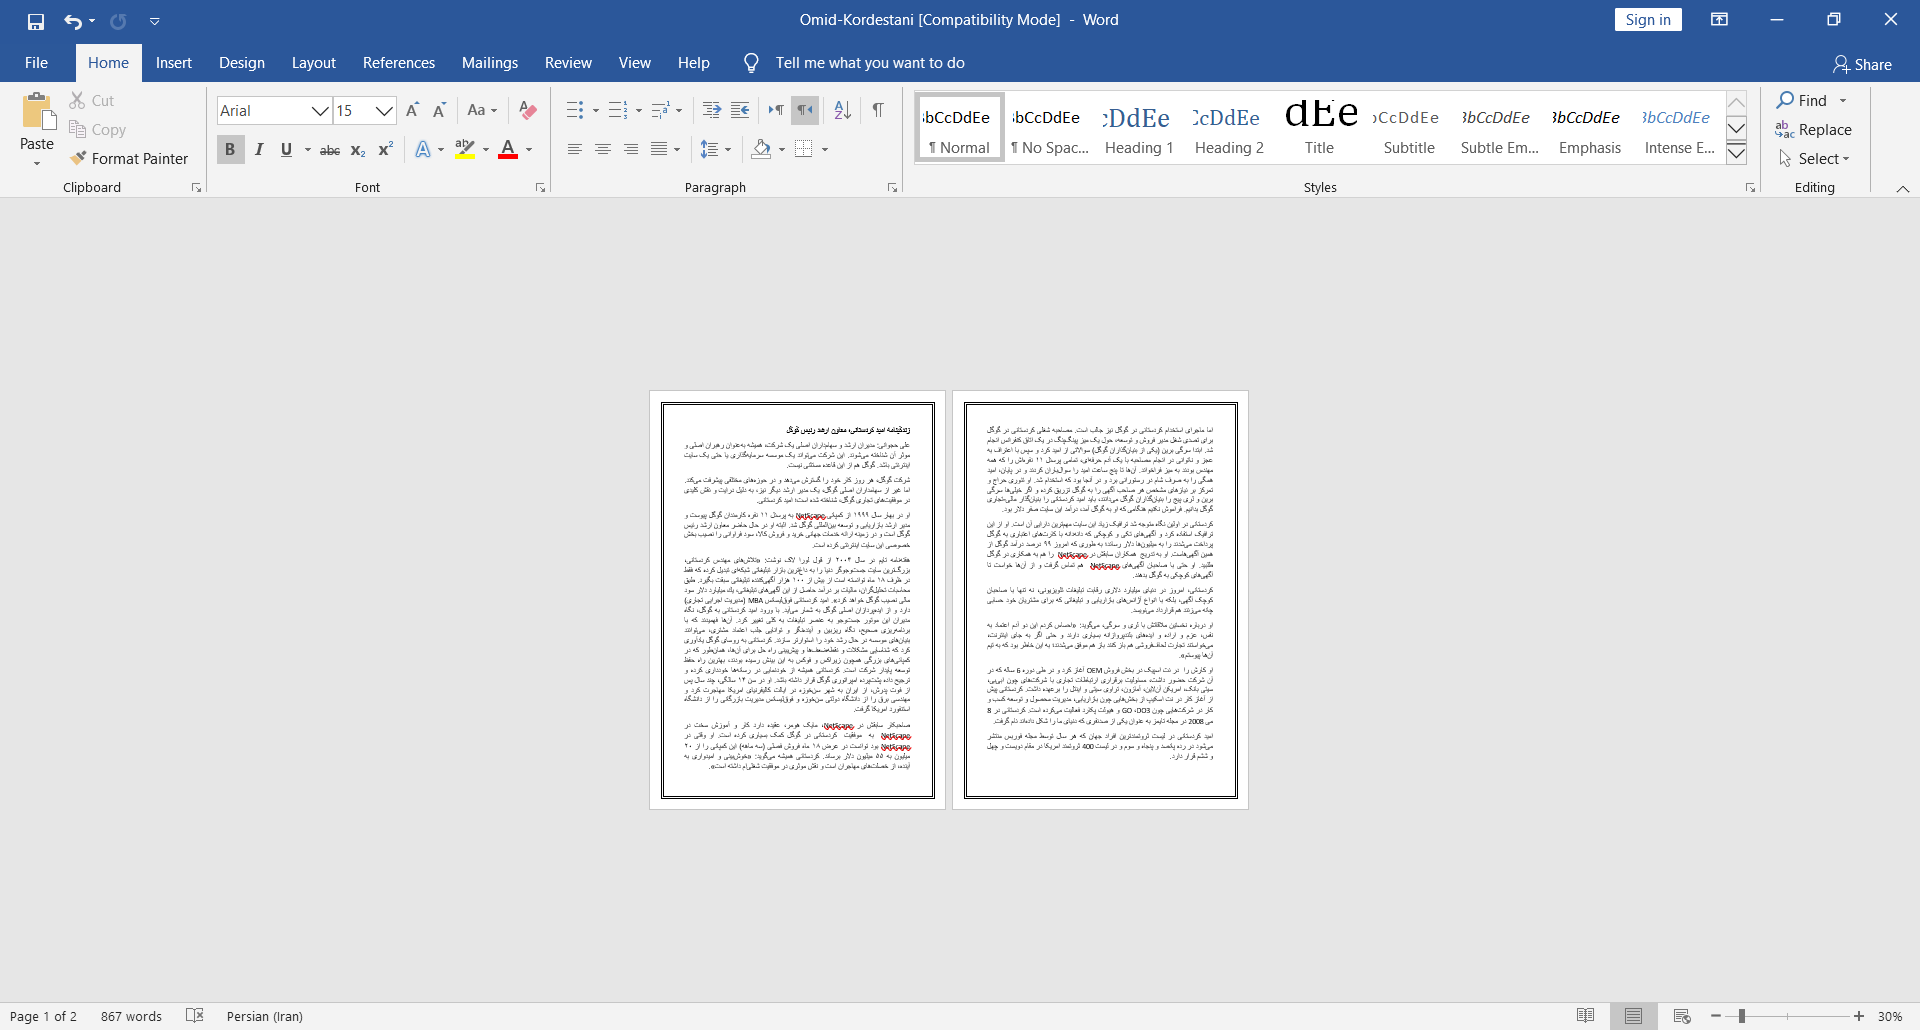Expand the Styles gallery more arrow
The height and width of the screenshot is (1030, 1922).
[x=1737, y=154]
